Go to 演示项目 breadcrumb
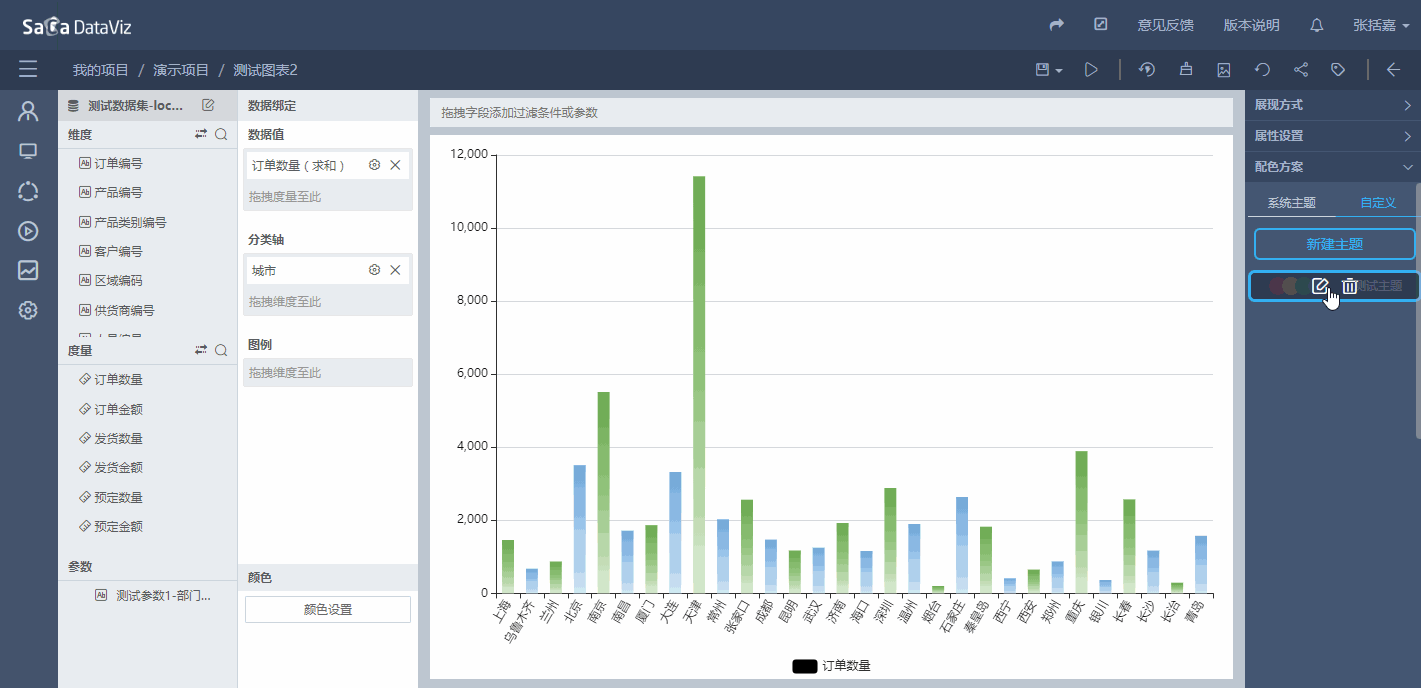Viewport: 1421px width, 688px height. [x=181, y=70]
